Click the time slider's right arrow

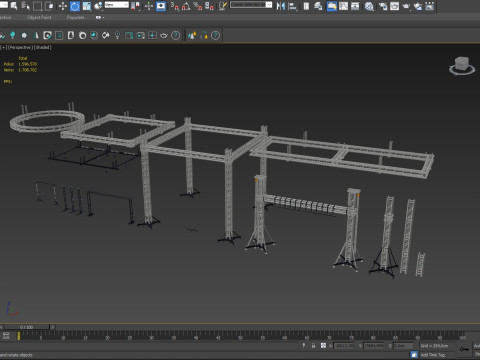click(52, 327)
